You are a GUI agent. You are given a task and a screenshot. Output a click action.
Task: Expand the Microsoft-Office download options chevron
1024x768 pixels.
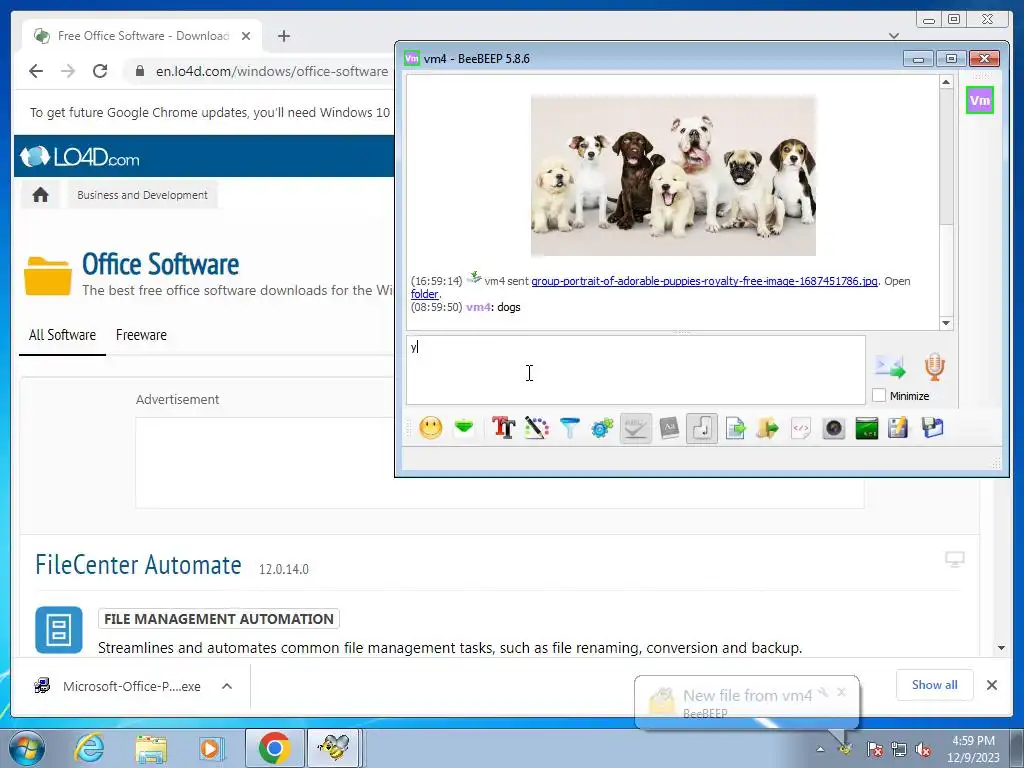click(x=227, y=686)
